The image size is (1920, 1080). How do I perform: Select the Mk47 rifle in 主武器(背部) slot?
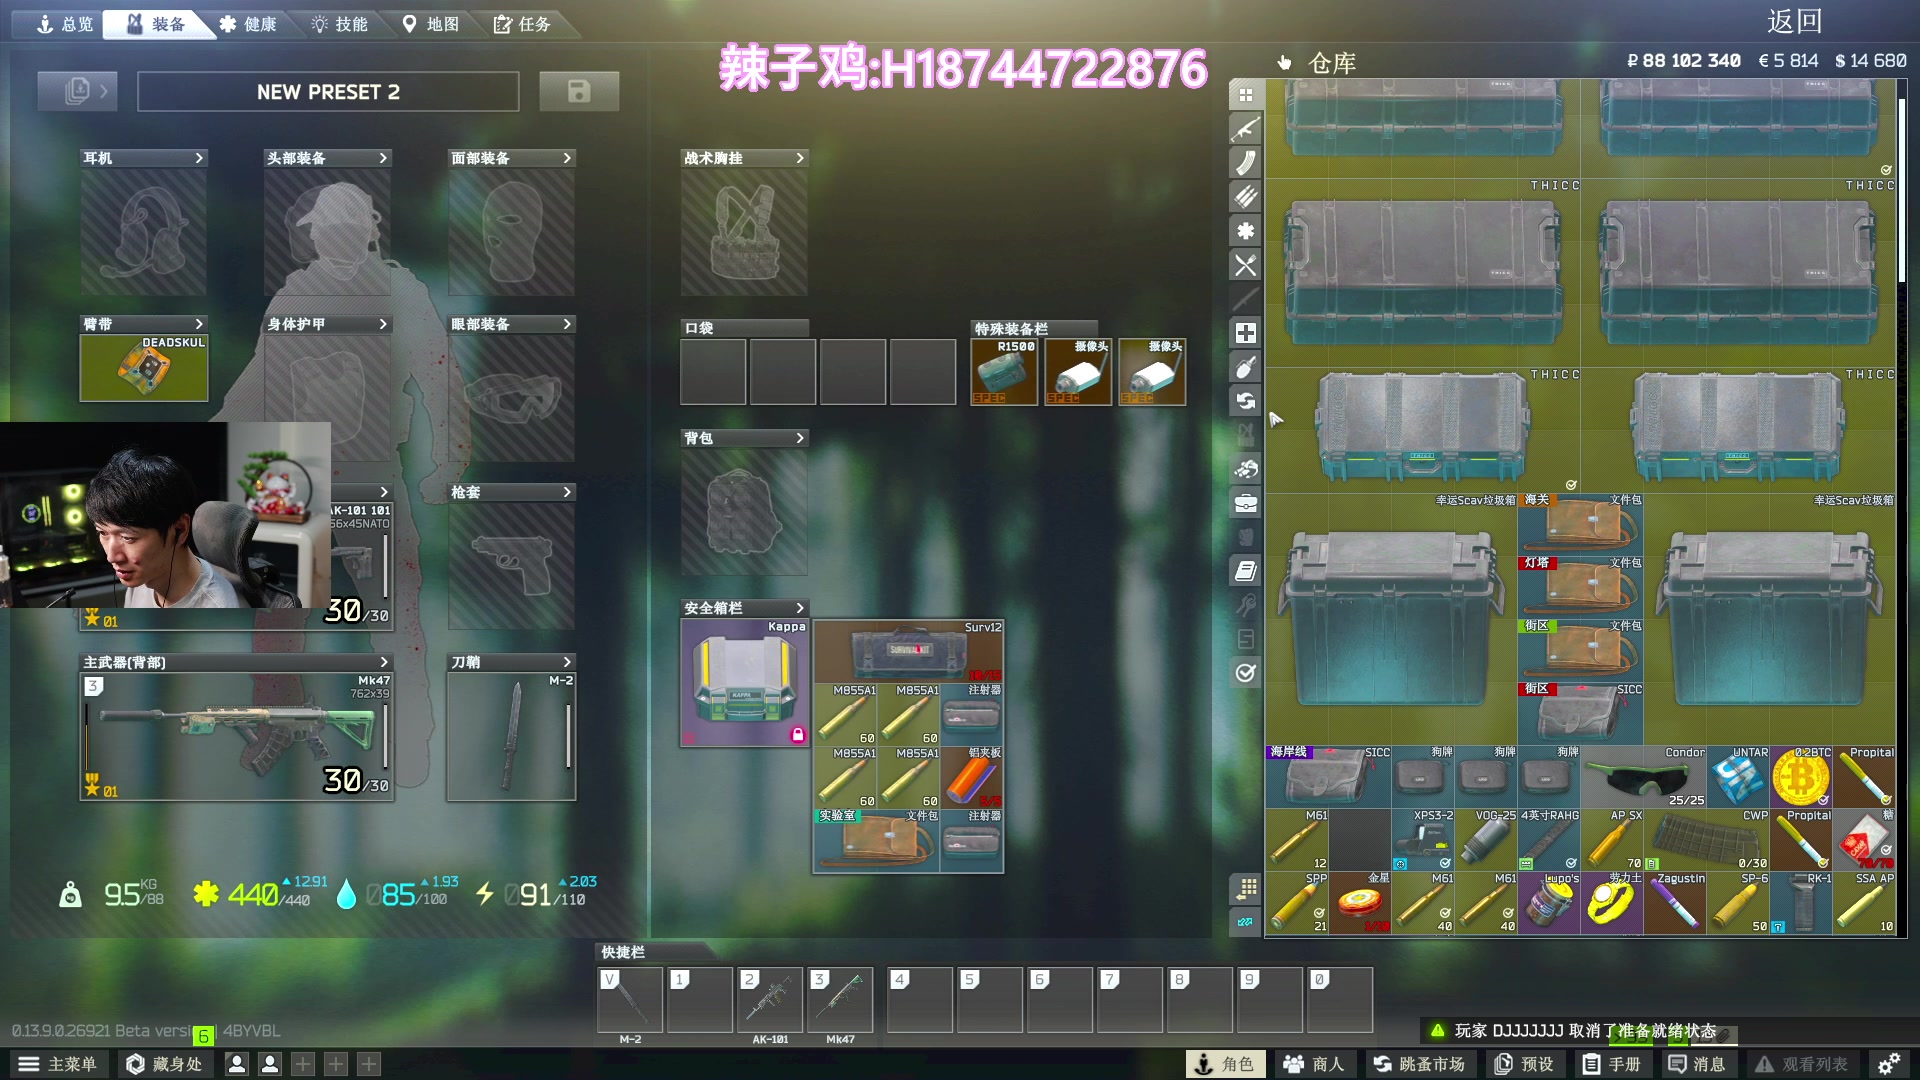click(x=237, y=736)
